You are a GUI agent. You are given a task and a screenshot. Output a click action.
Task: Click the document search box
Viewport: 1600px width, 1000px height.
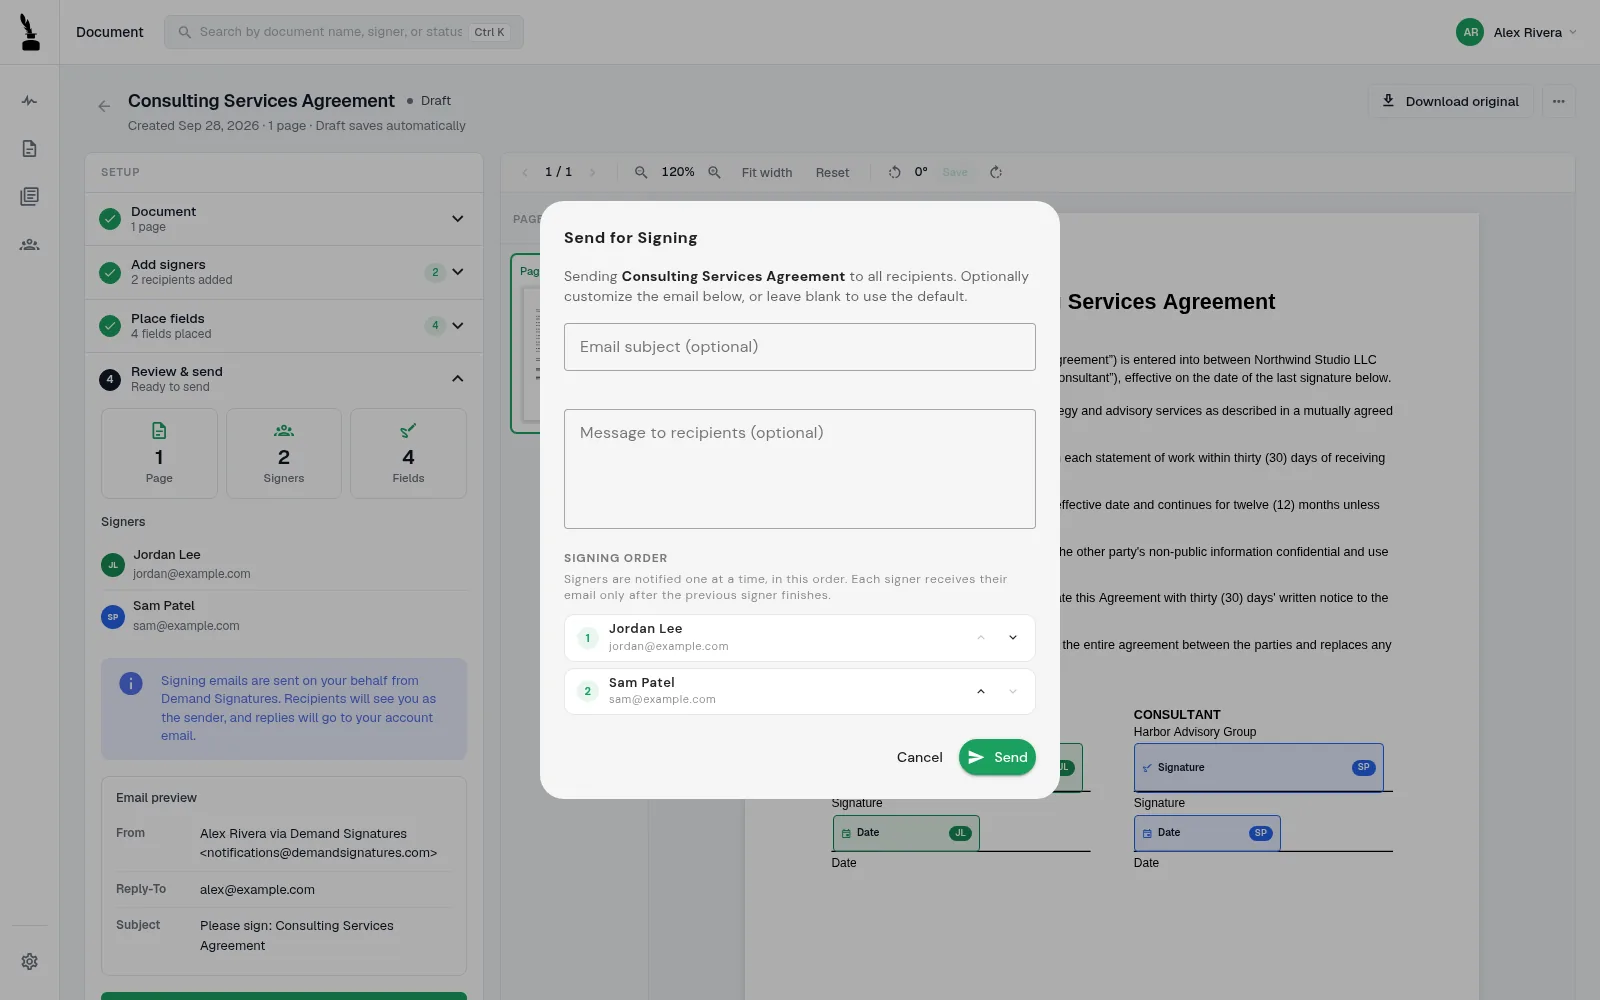(344, 32)
